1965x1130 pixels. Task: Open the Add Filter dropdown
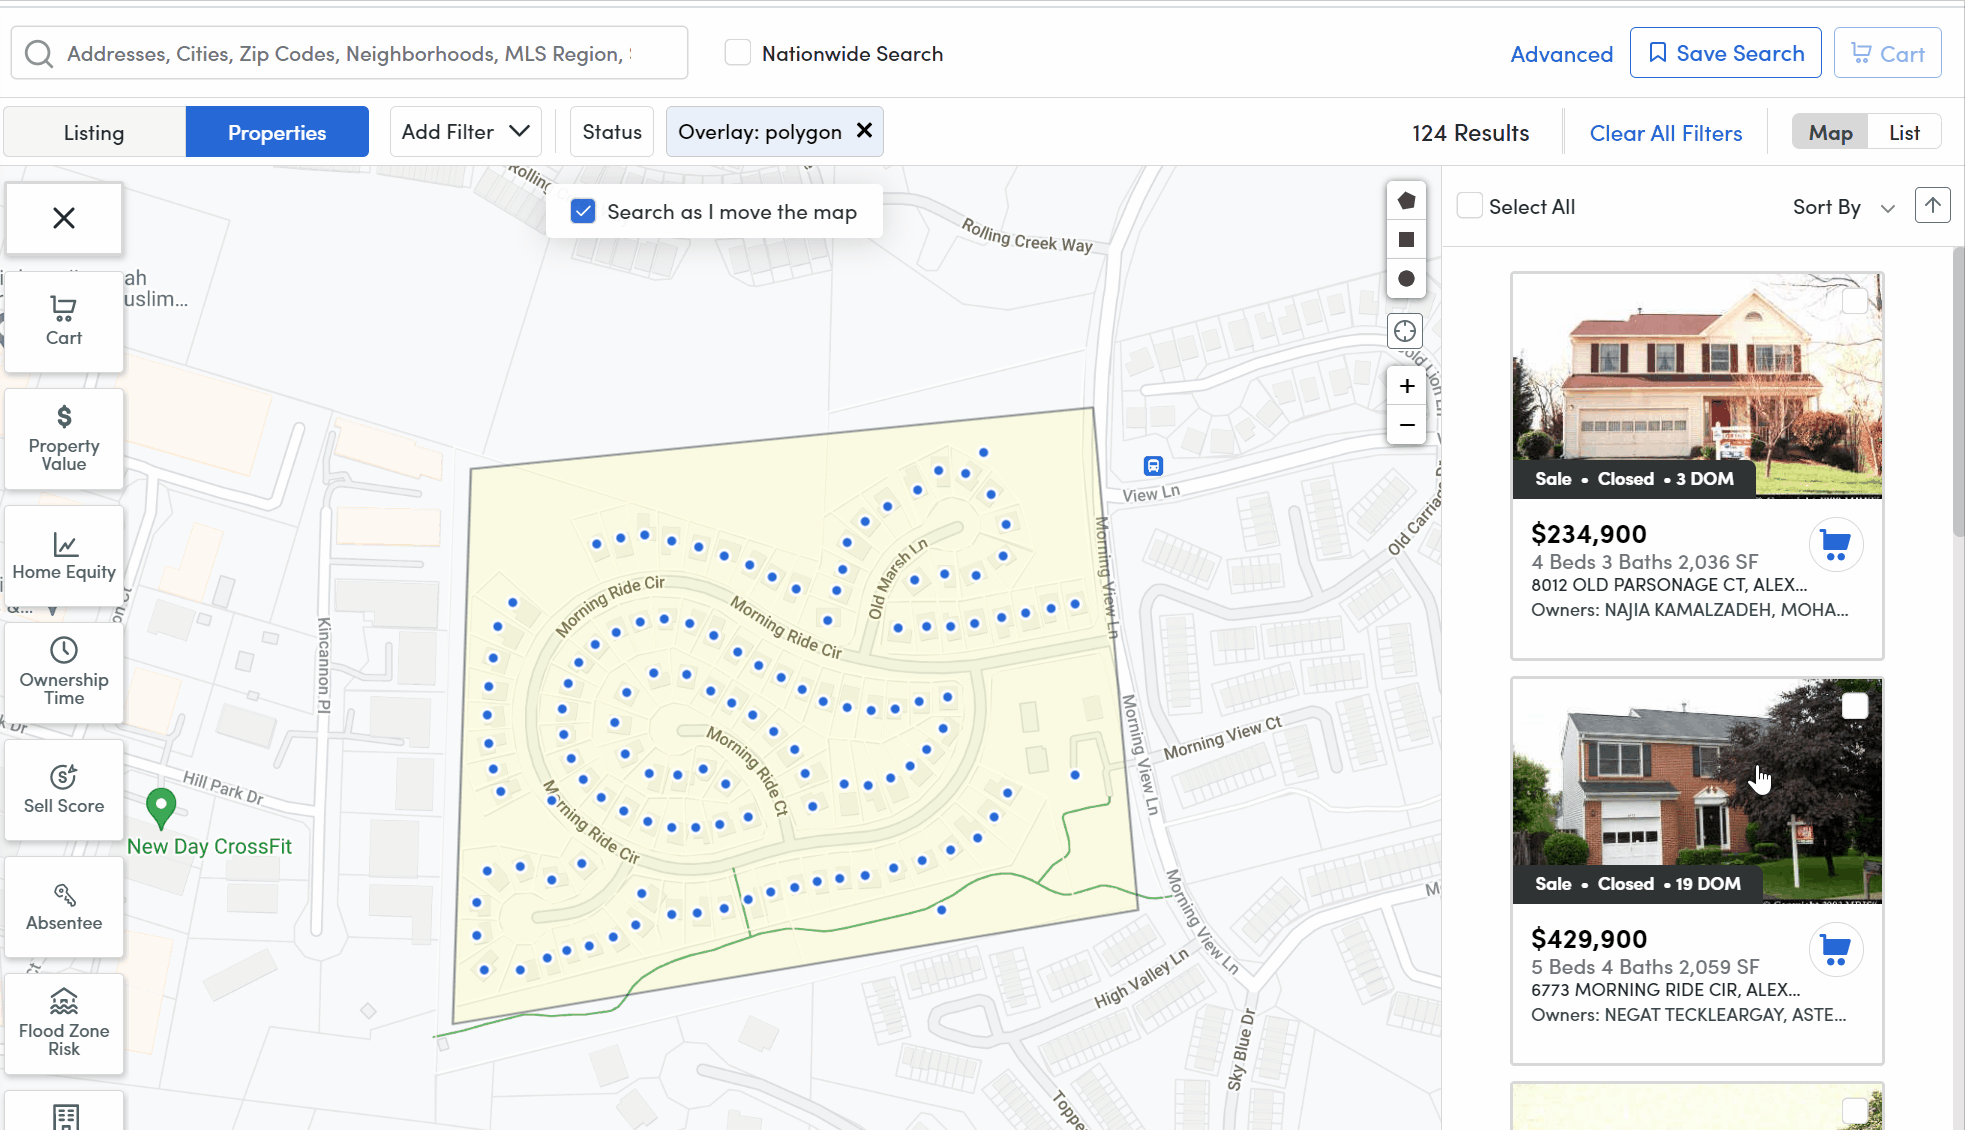point(465,132)
